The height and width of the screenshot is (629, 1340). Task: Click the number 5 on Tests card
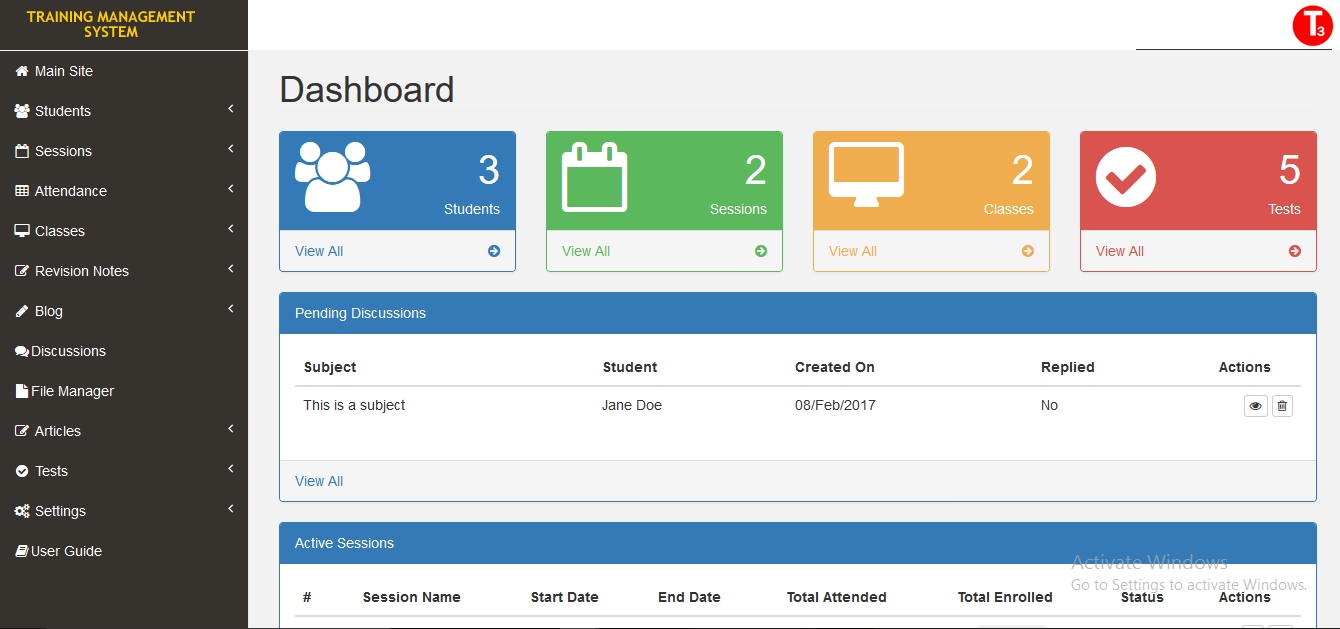tap(1290, 171)
